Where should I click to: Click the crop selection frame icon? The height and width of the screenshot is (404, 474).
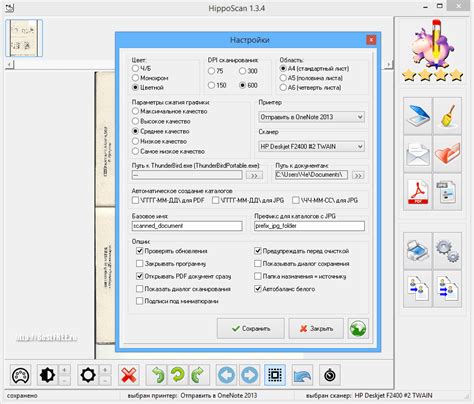click(275, 375)
